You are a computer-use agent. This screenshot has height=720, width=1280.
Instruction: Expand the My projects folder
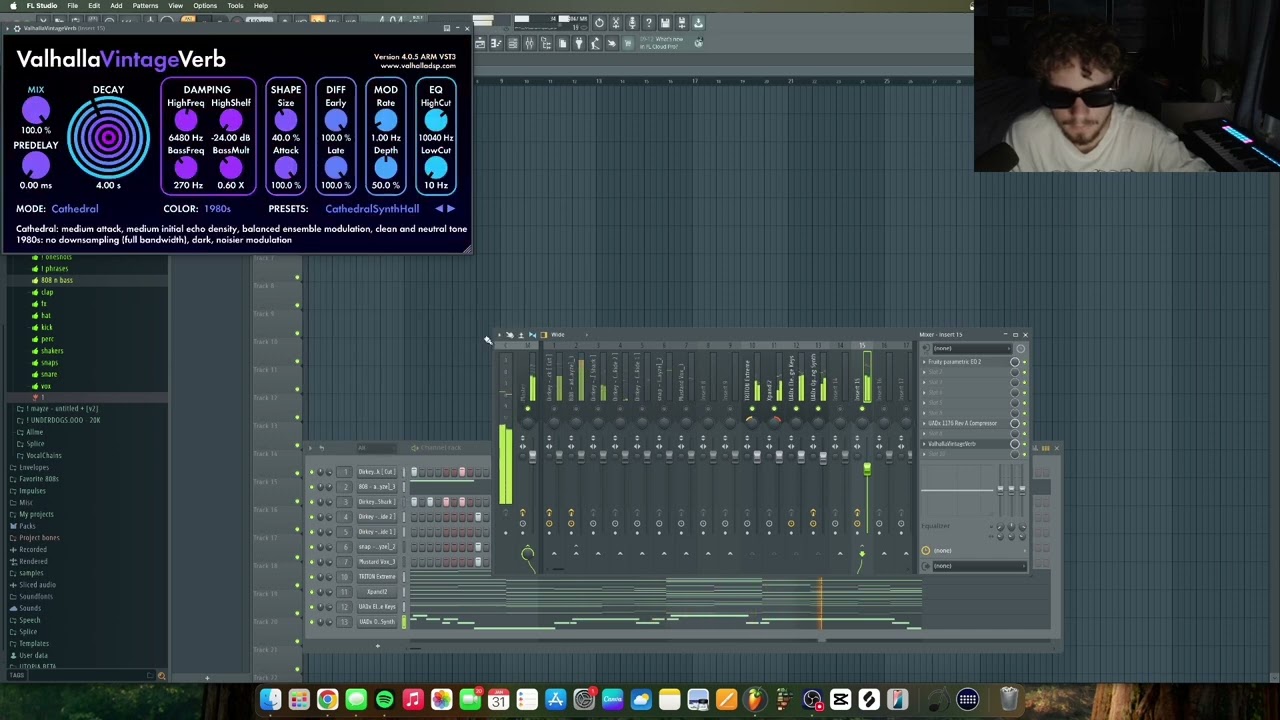(x=36, y=514)
